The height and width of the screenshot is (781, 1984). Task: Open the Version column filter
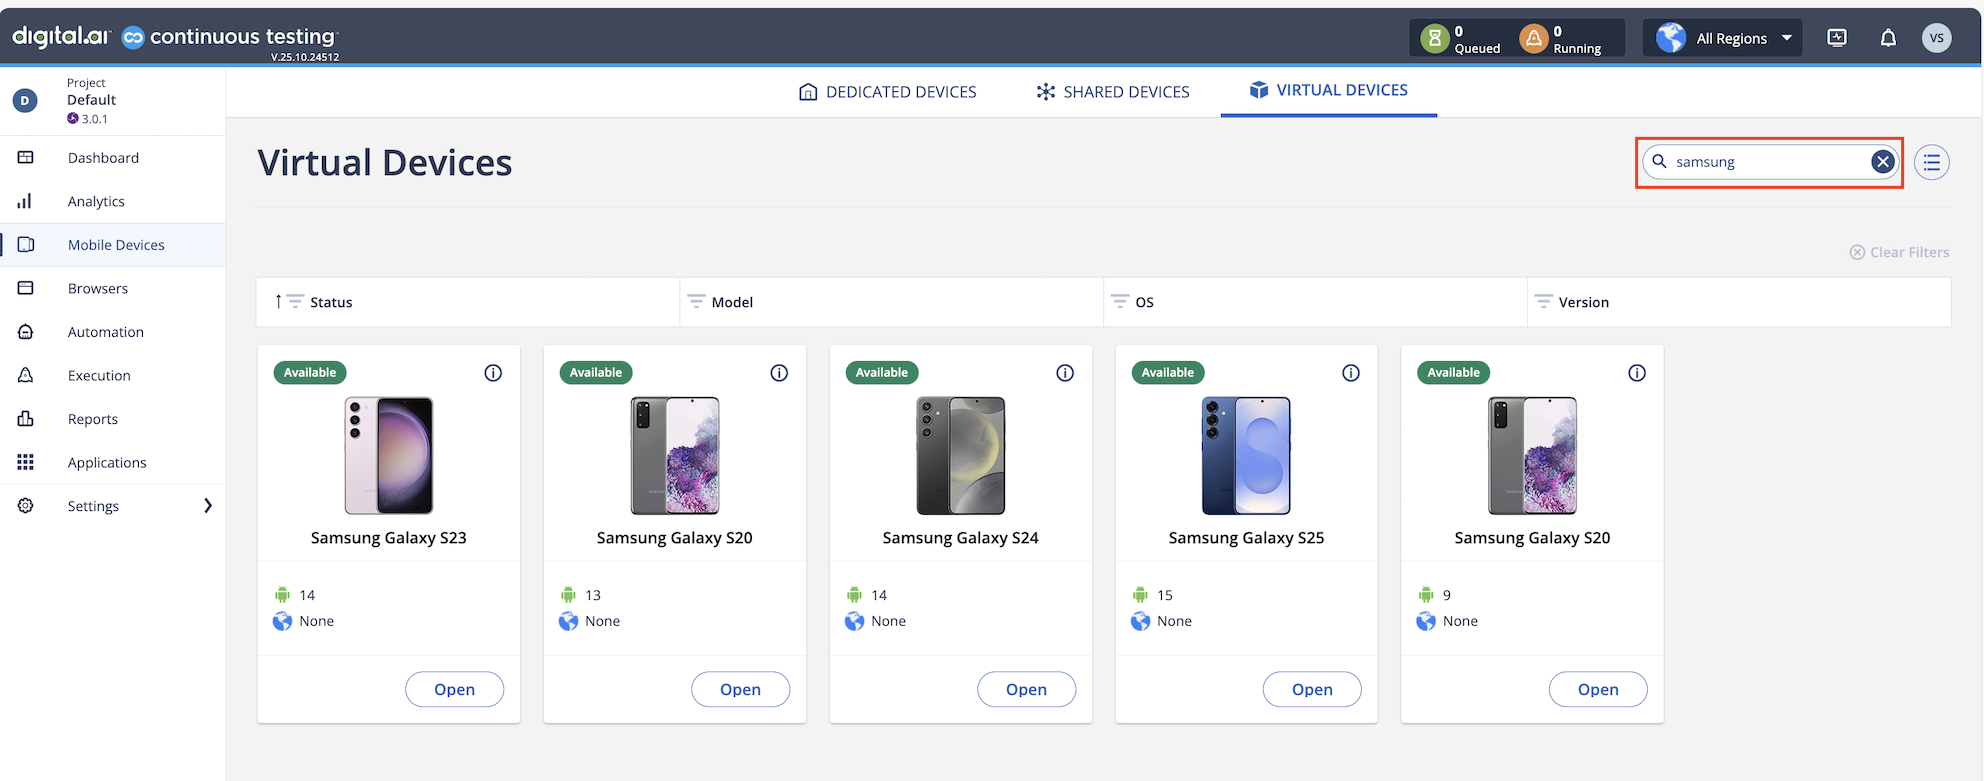tap(1543, 302)
